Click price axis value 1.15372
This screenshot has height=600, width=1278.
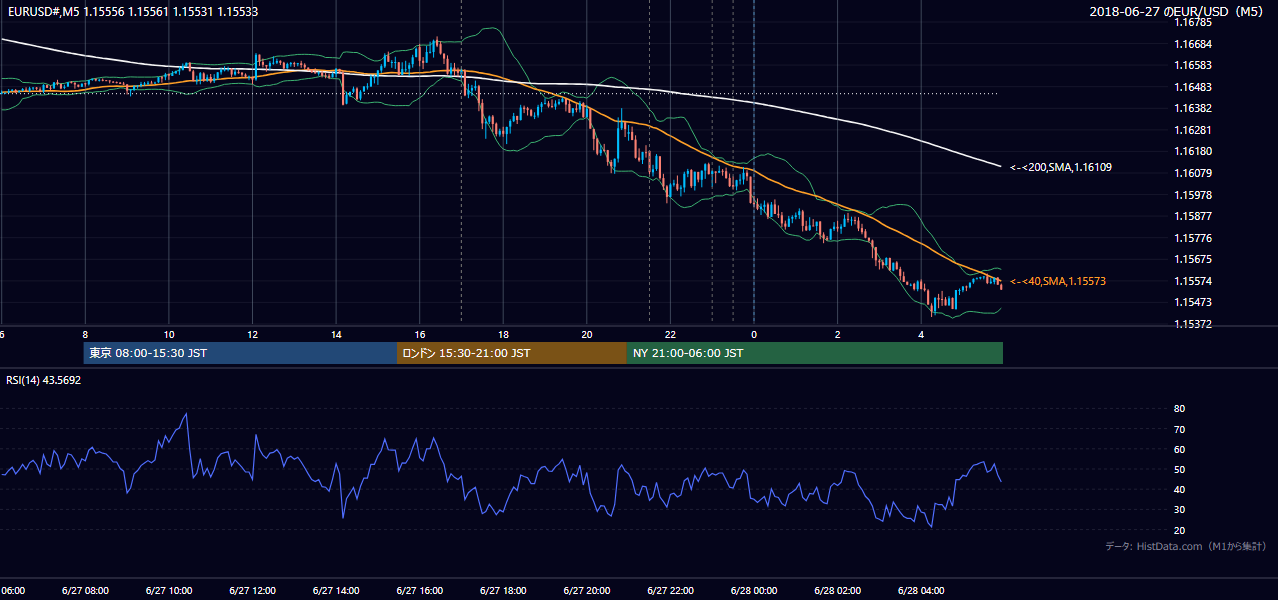1192,324
